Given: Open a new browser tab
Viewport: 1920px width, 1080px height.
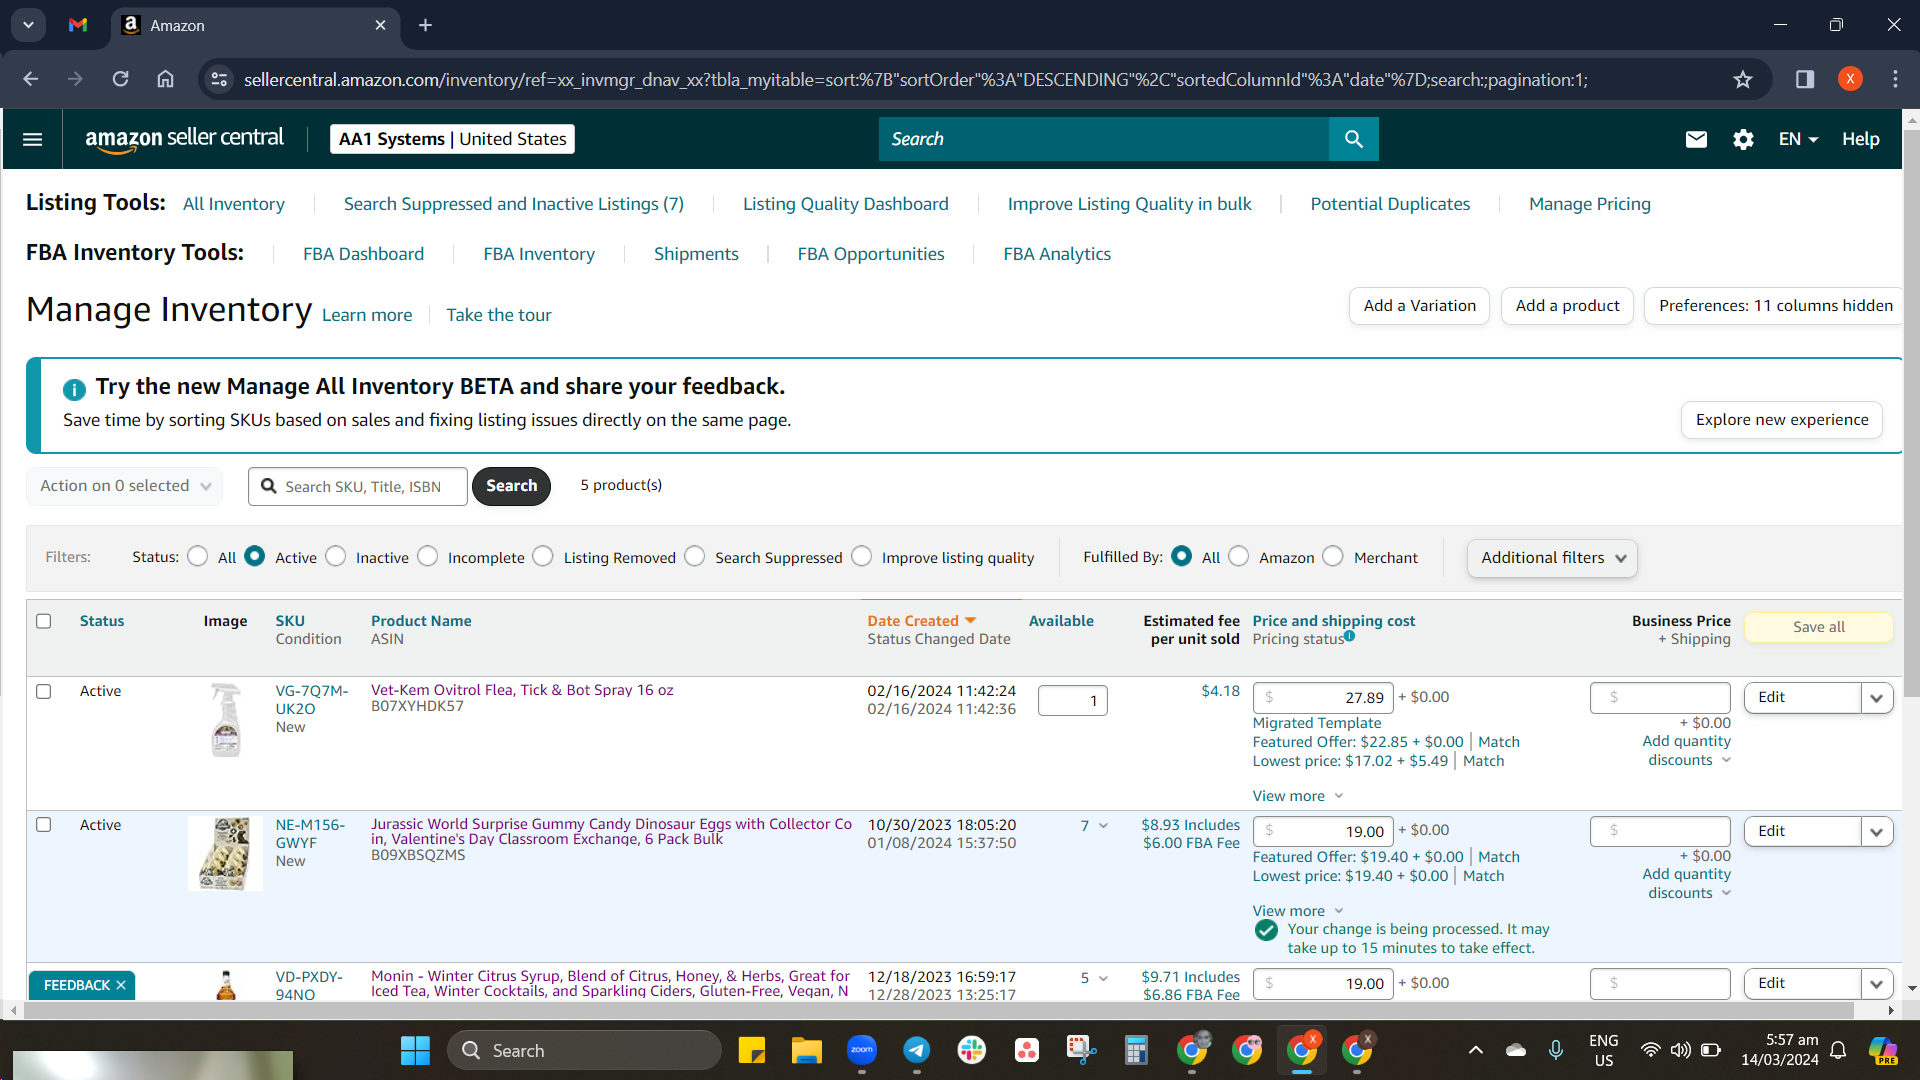Looking at the screenshot, I should tap(426, 25).
